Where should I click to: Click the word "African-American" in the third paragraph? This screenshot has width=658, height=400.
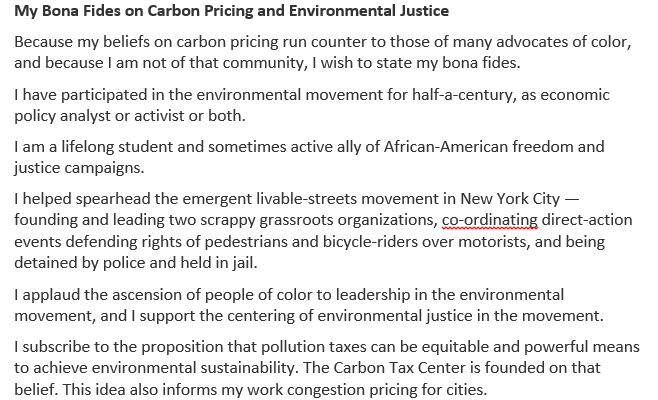tap(446, 146)
